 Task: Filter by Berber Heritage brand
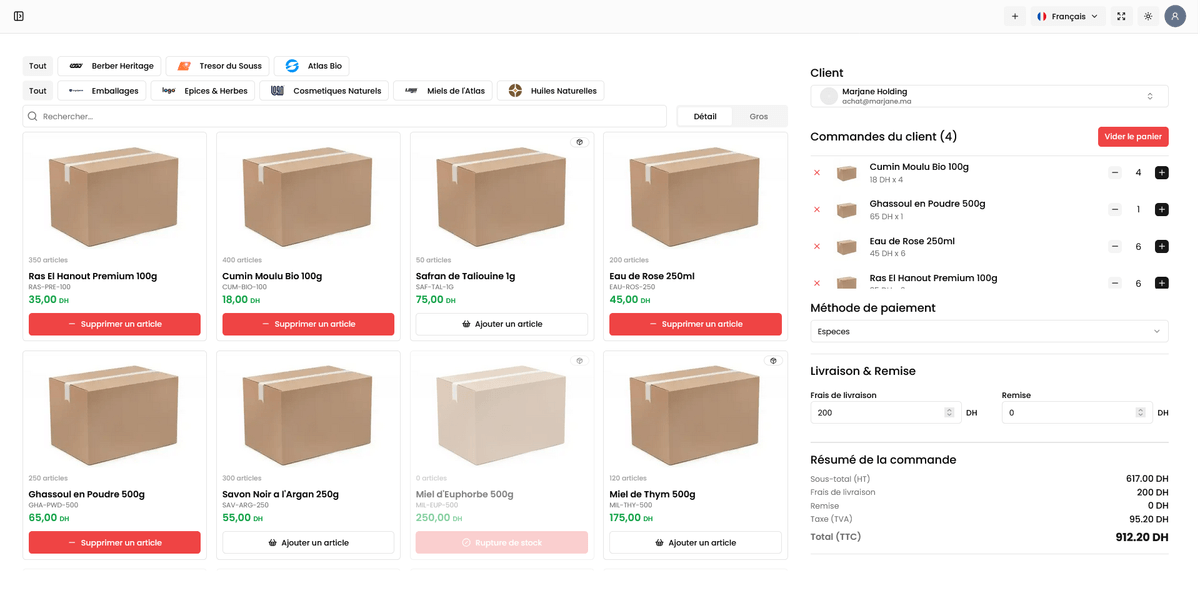click(x=110, y=66)
